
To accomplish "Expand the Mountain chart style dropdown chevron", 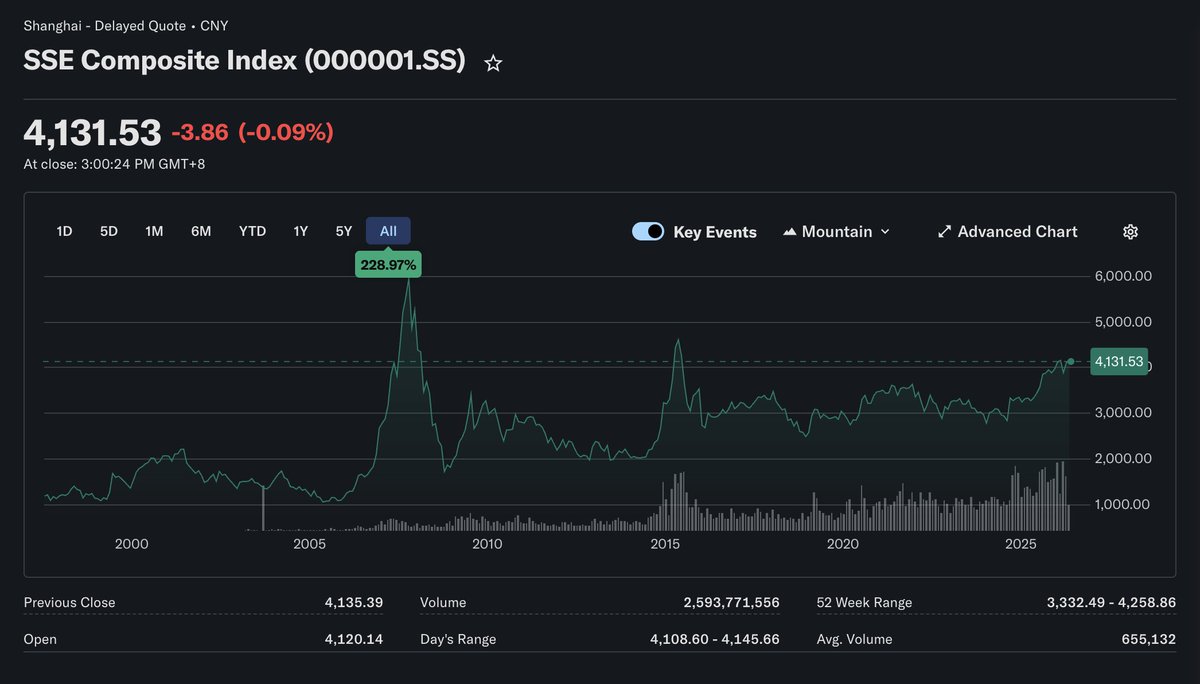I will coord(884,232).
